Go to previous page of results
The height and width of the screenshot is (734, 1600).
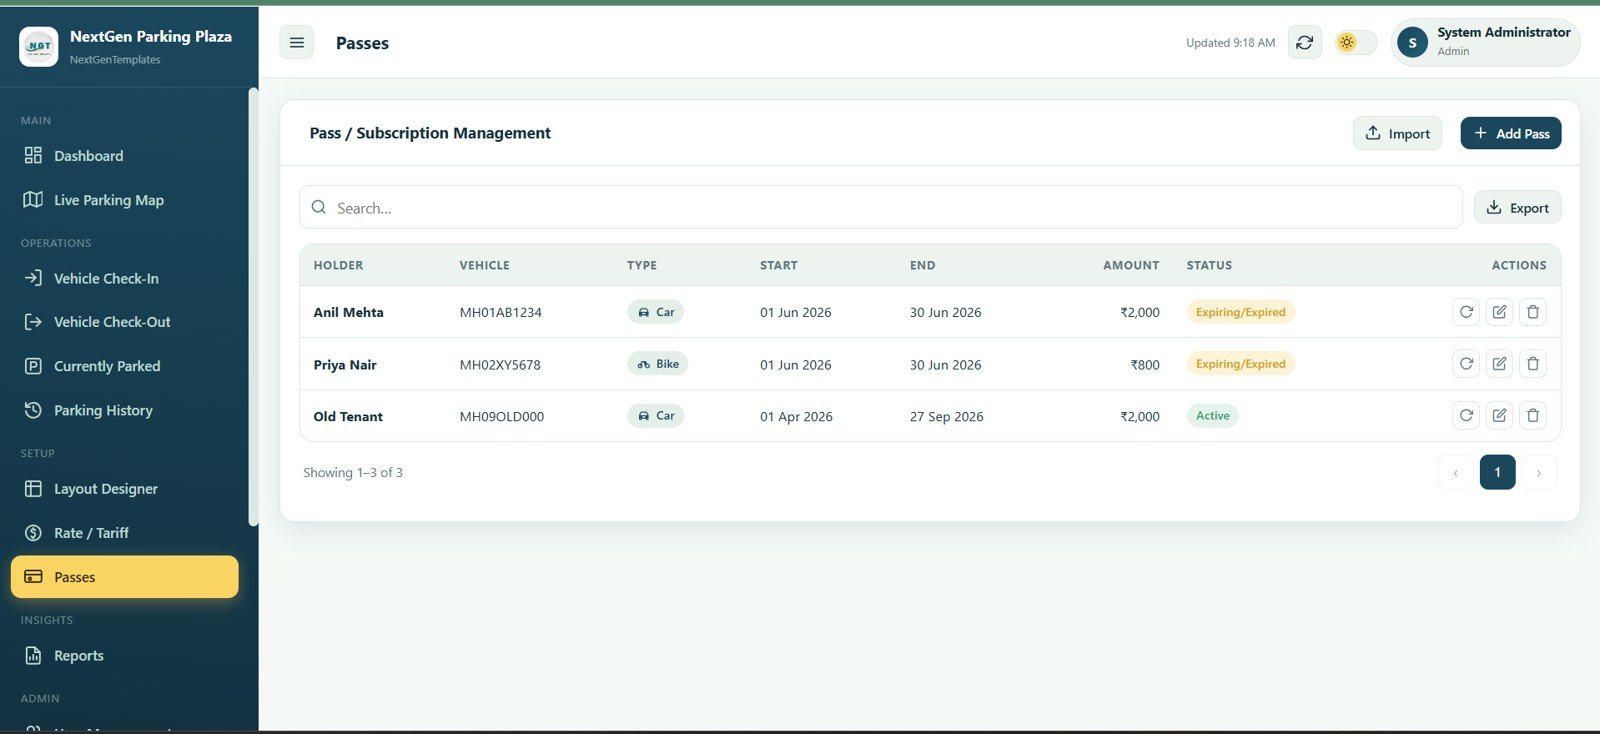[x=1455, y=472]
